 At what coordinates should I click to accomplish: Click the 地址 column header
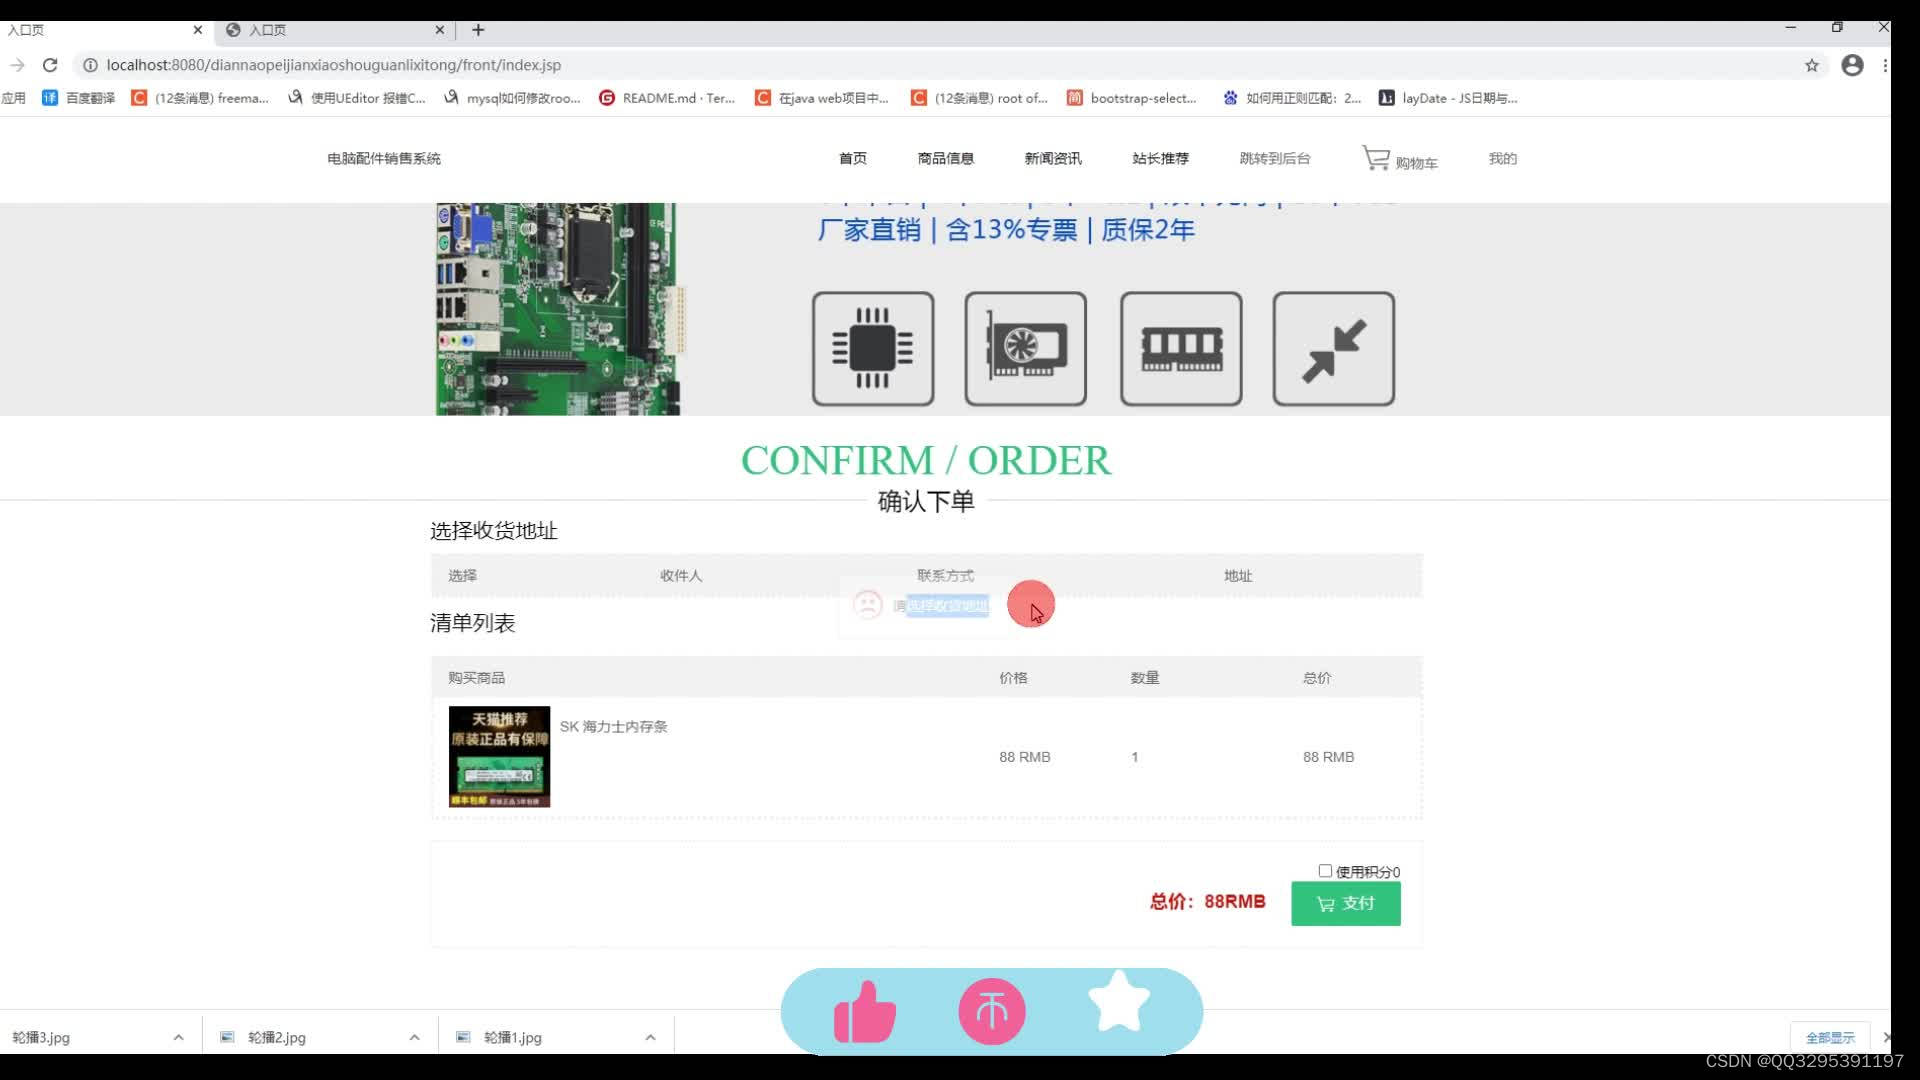[x=1237, y=575]
